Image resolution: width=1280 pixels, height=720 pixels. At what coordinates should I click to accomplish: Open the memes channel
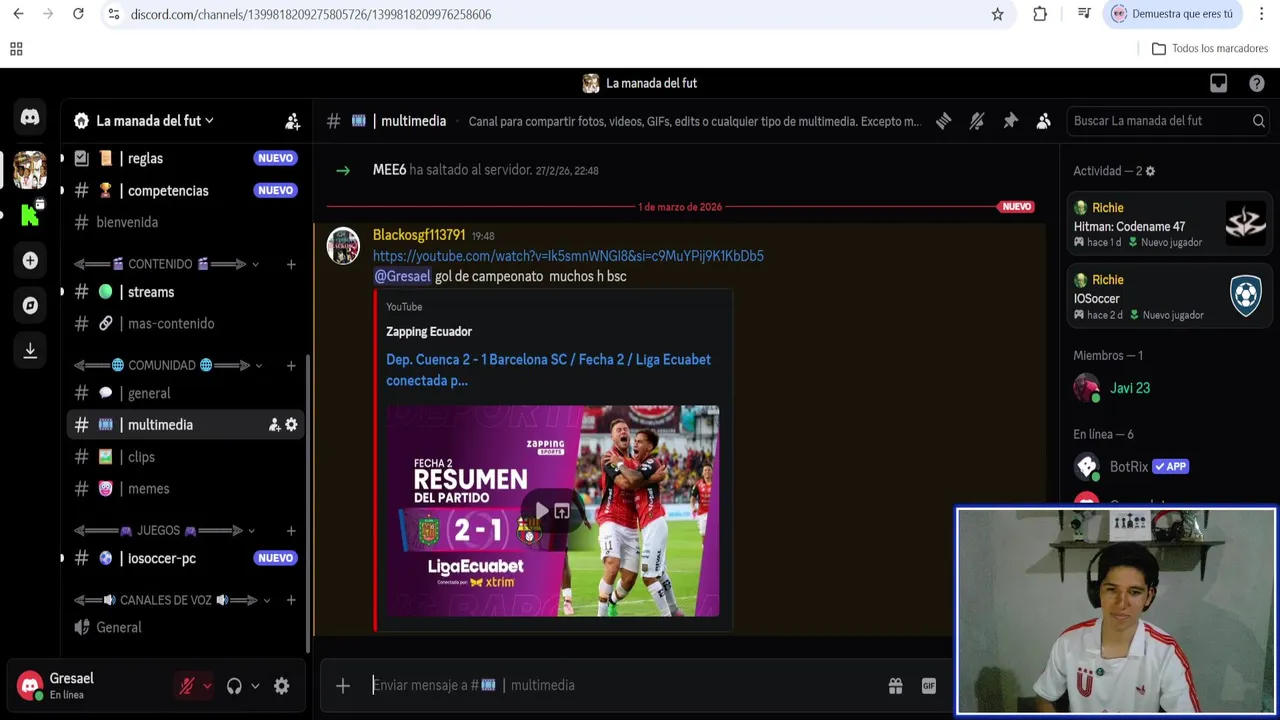186,488
